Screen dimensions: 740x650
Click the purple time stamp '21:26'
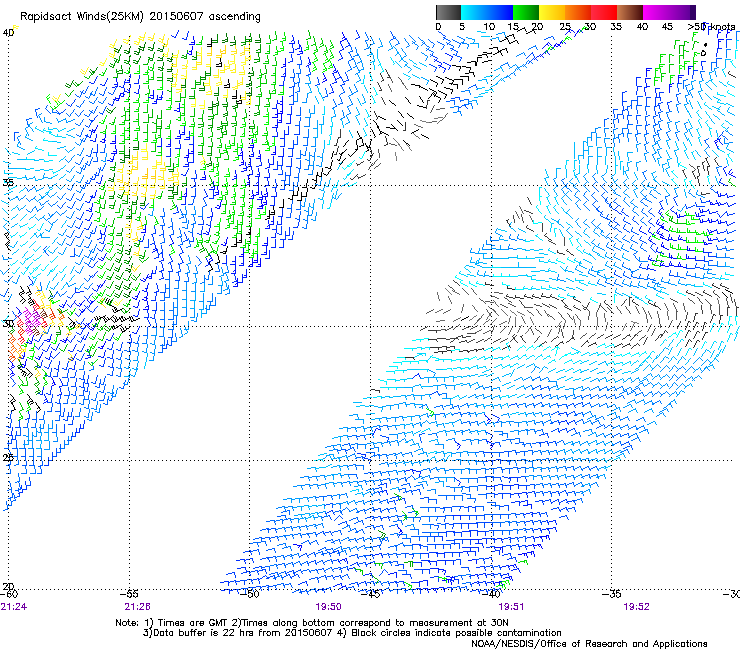pos(137,607)
